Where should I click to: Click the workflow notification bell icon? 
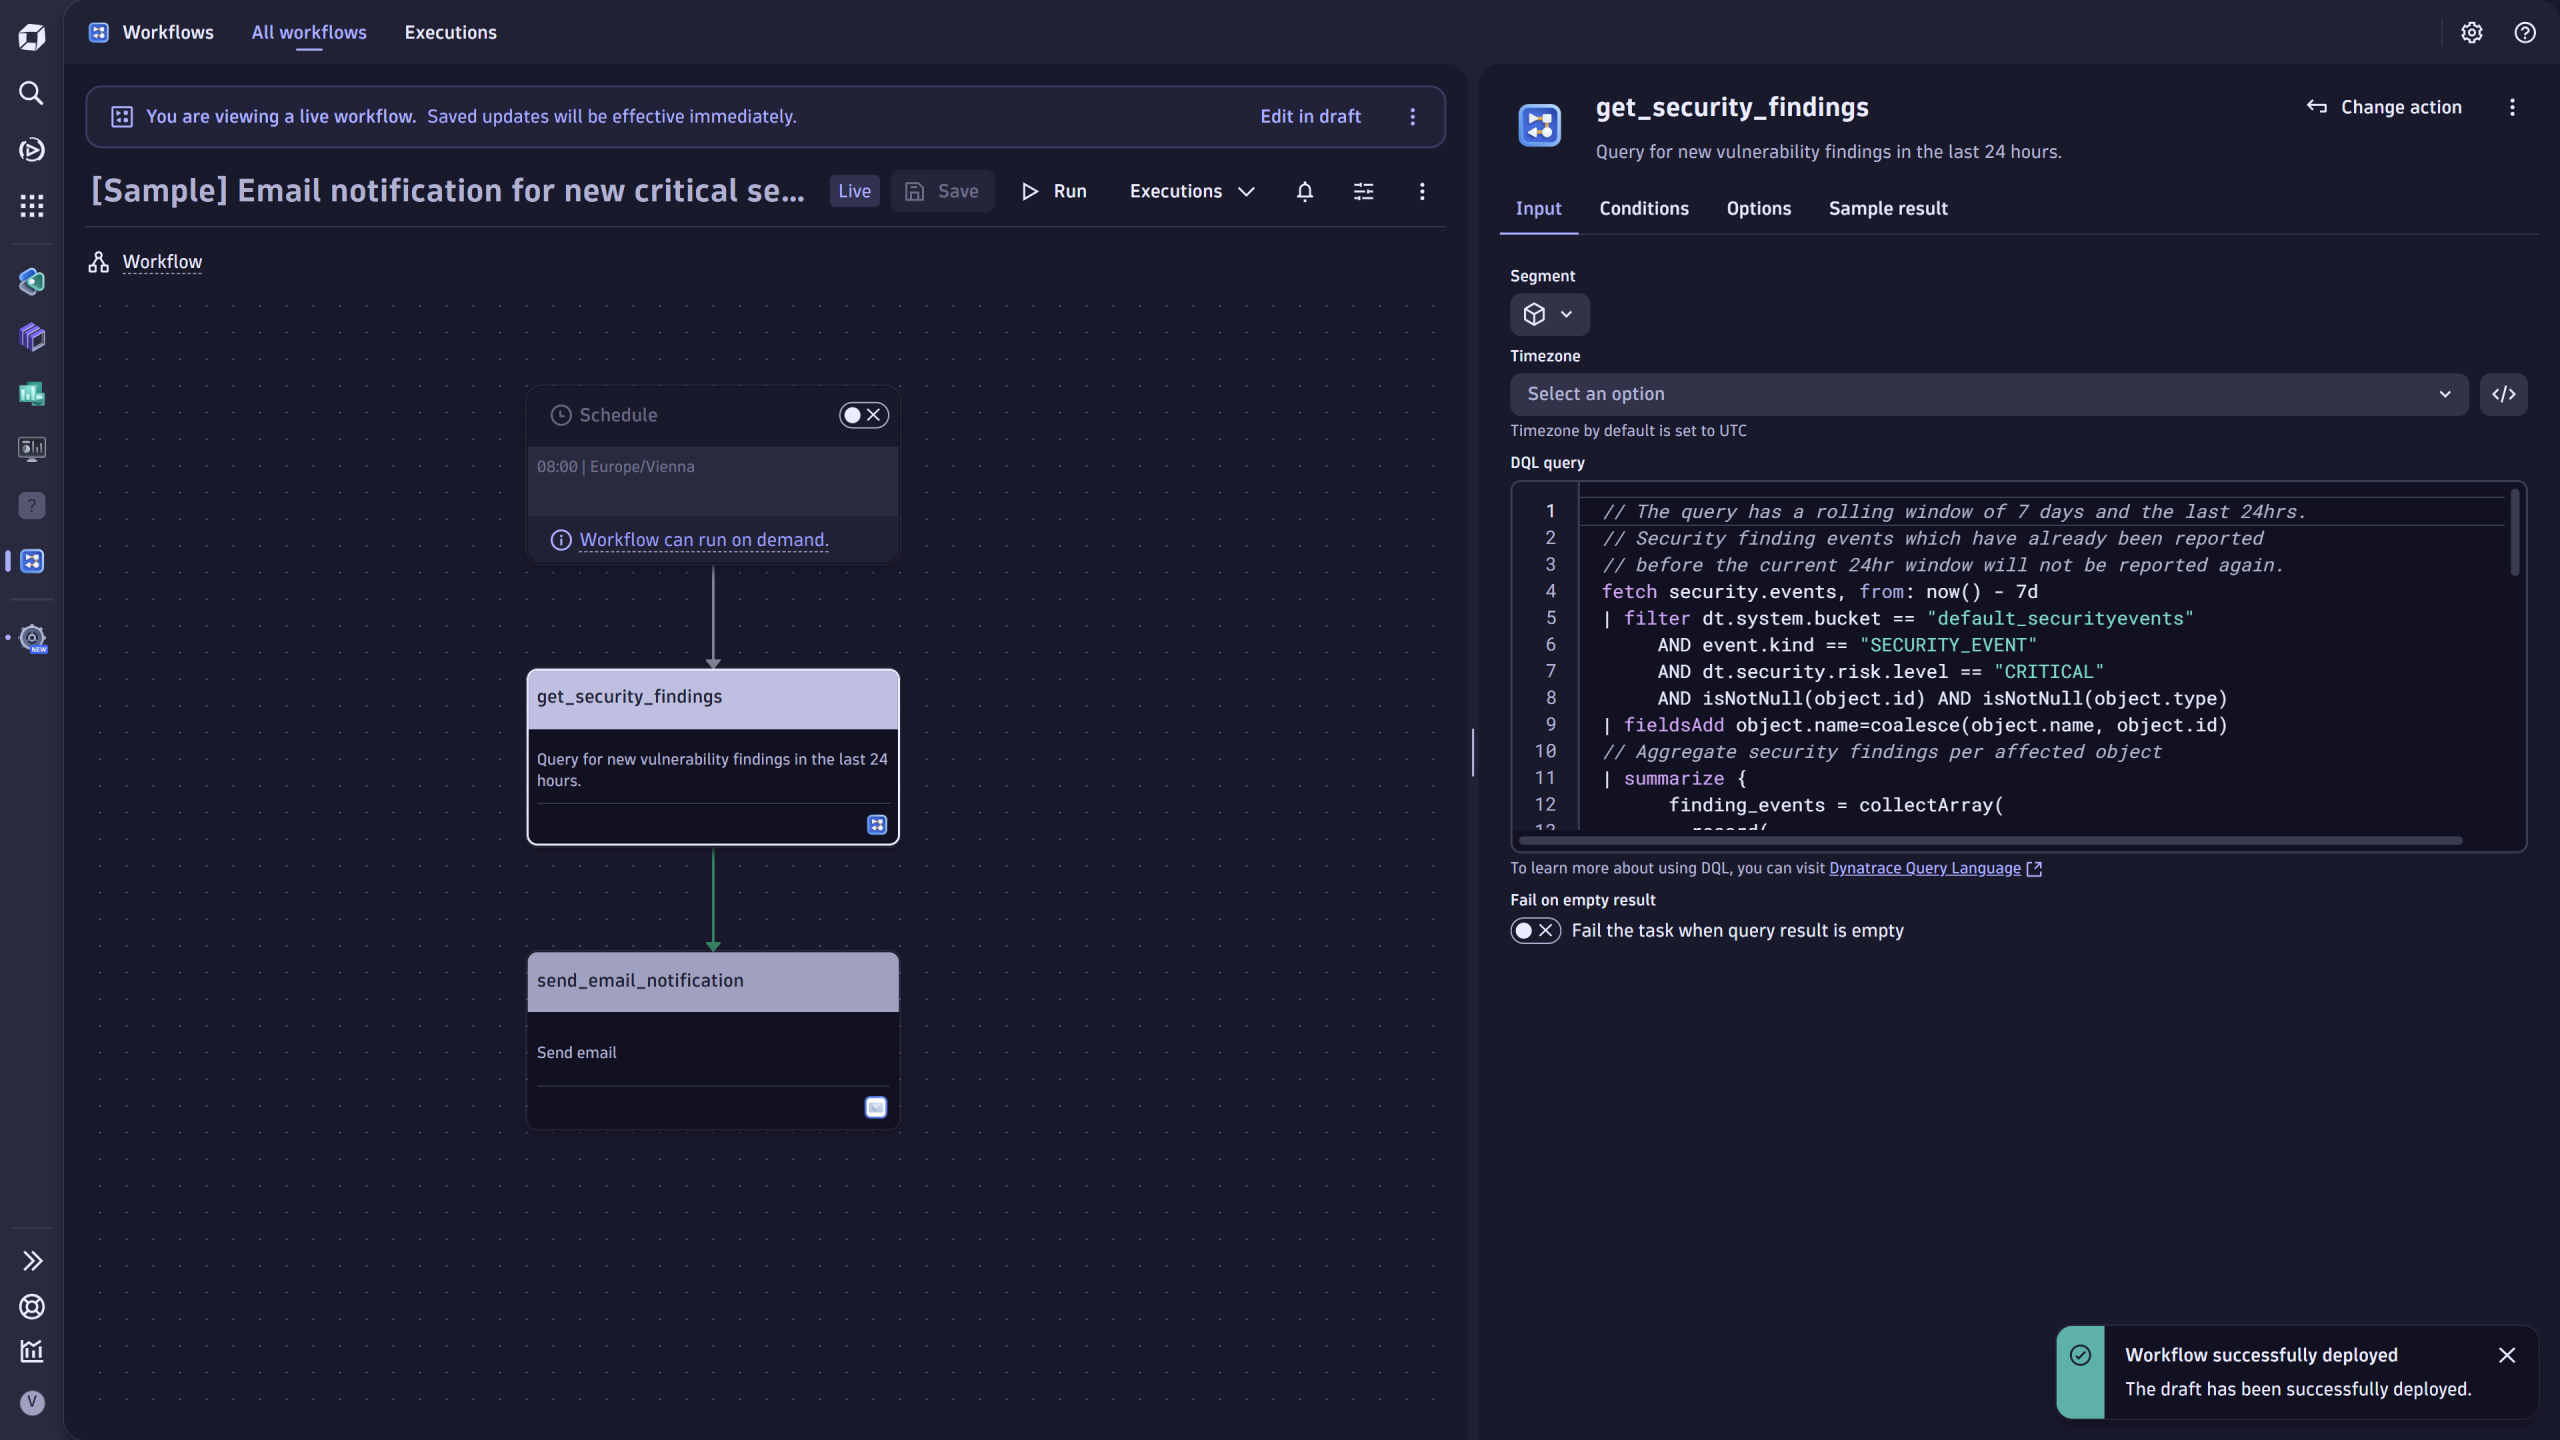(1304, 191)
